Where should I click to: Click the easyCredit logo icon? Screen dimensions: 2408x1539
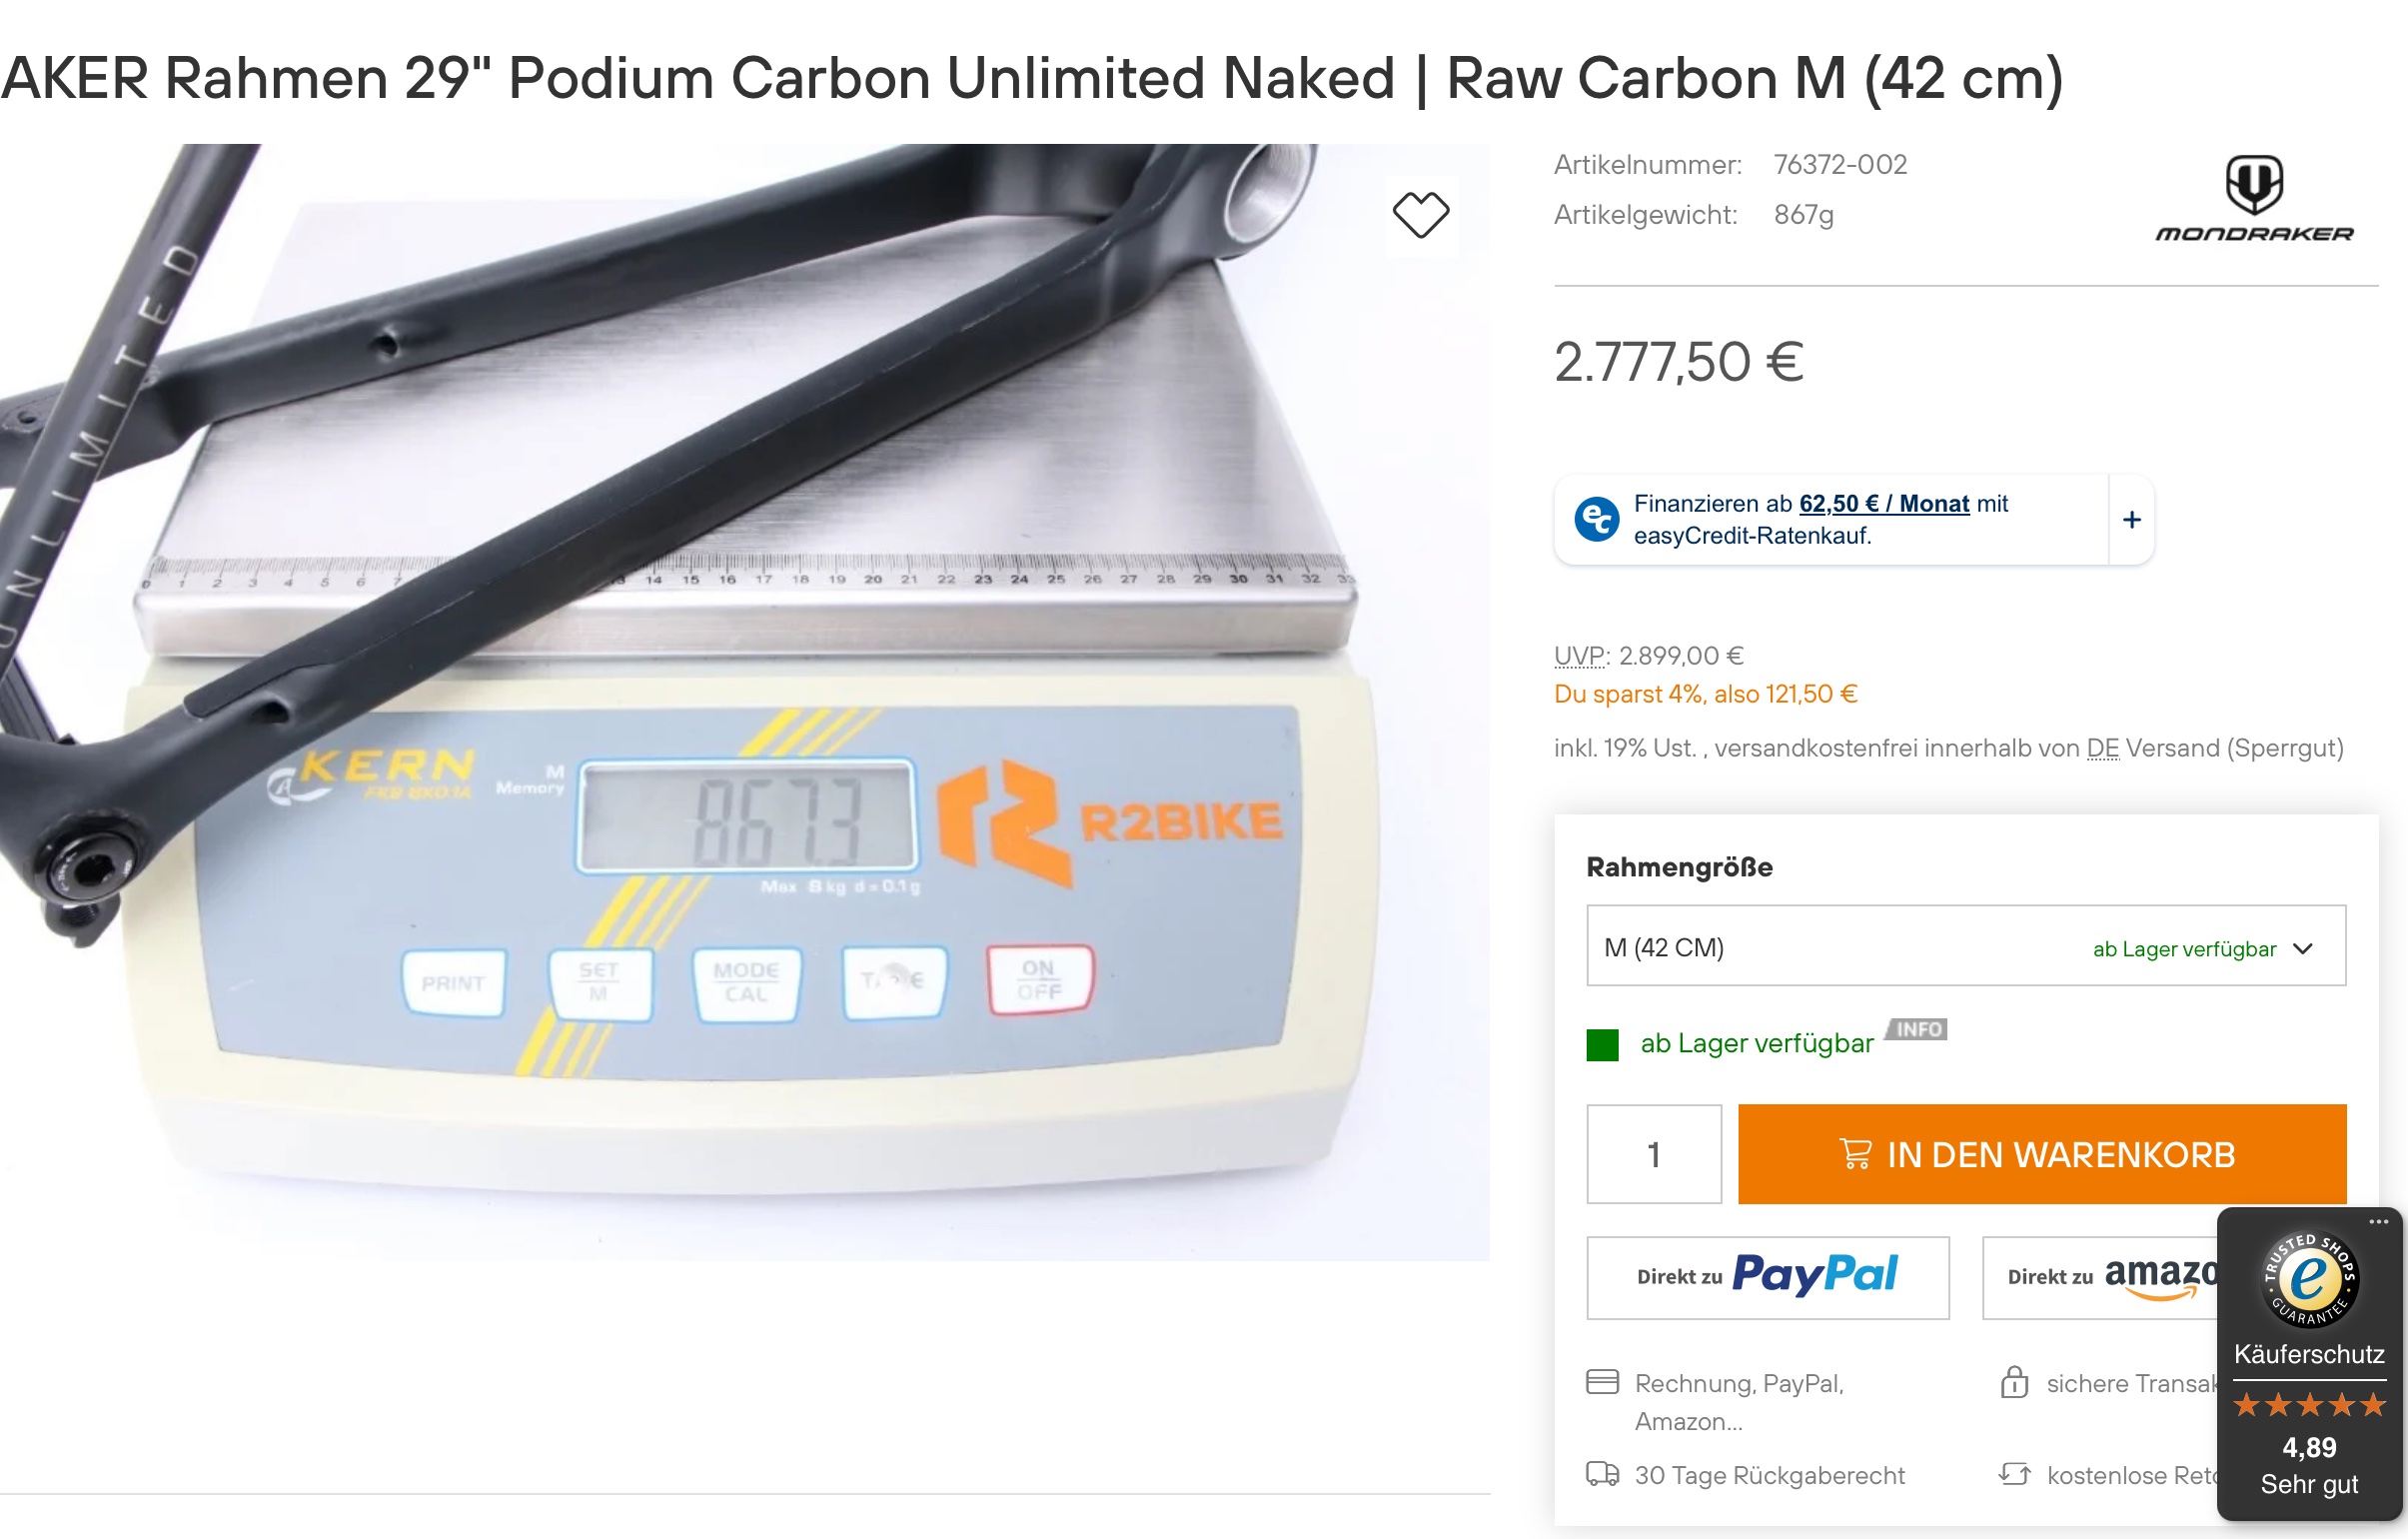1596,519
